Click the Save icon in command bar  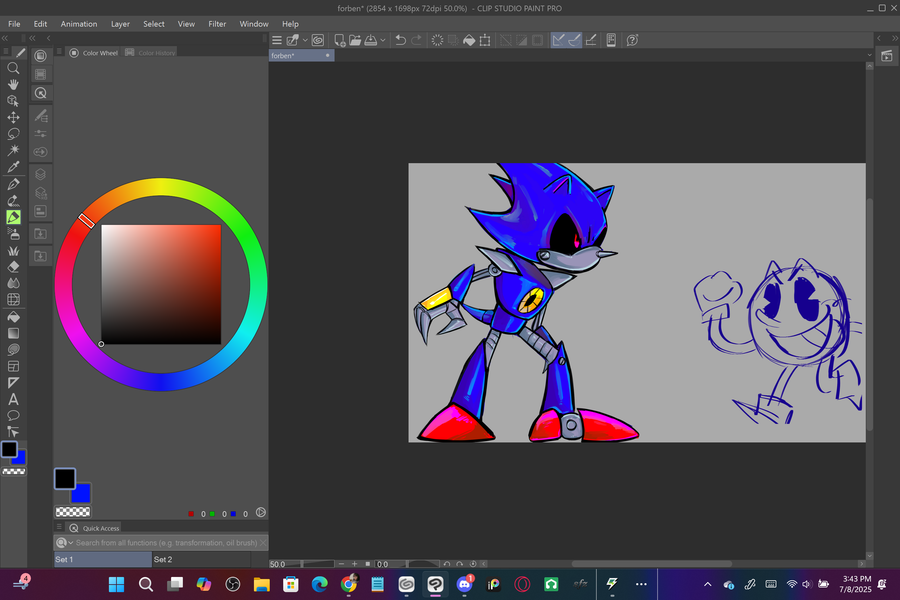tap(371, 40)
